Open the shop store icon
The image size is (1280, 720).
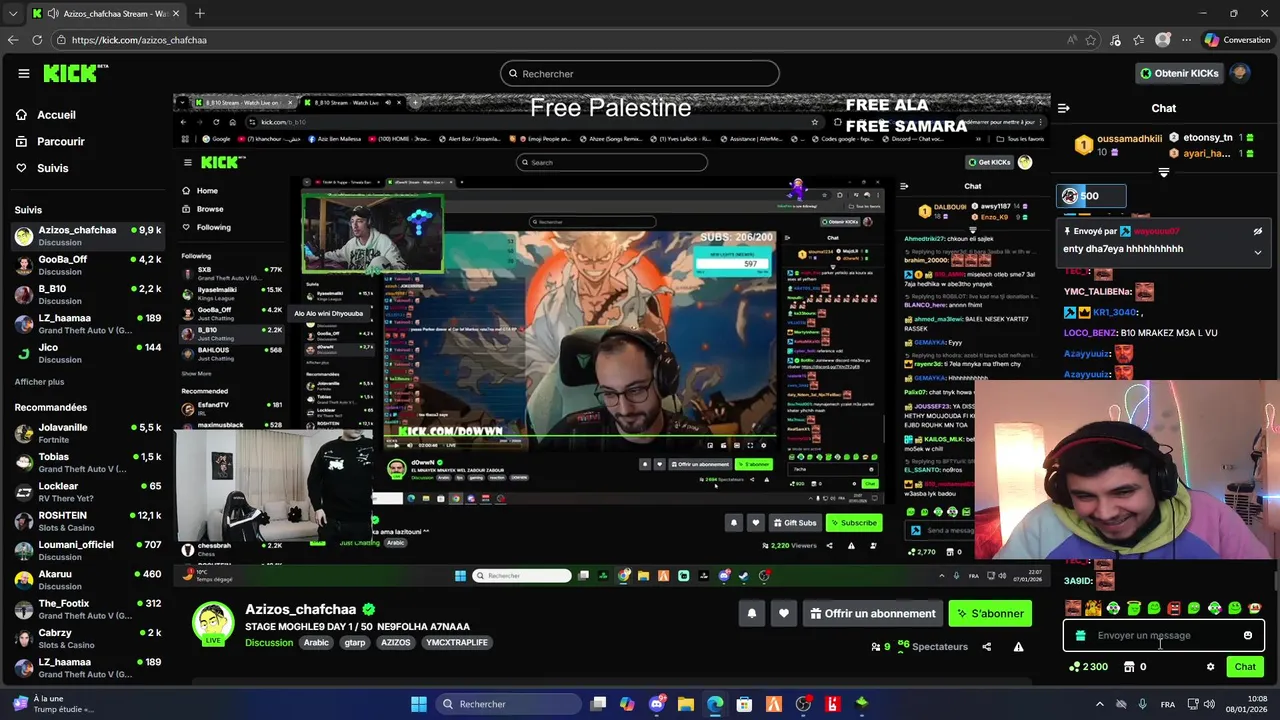1129,667
